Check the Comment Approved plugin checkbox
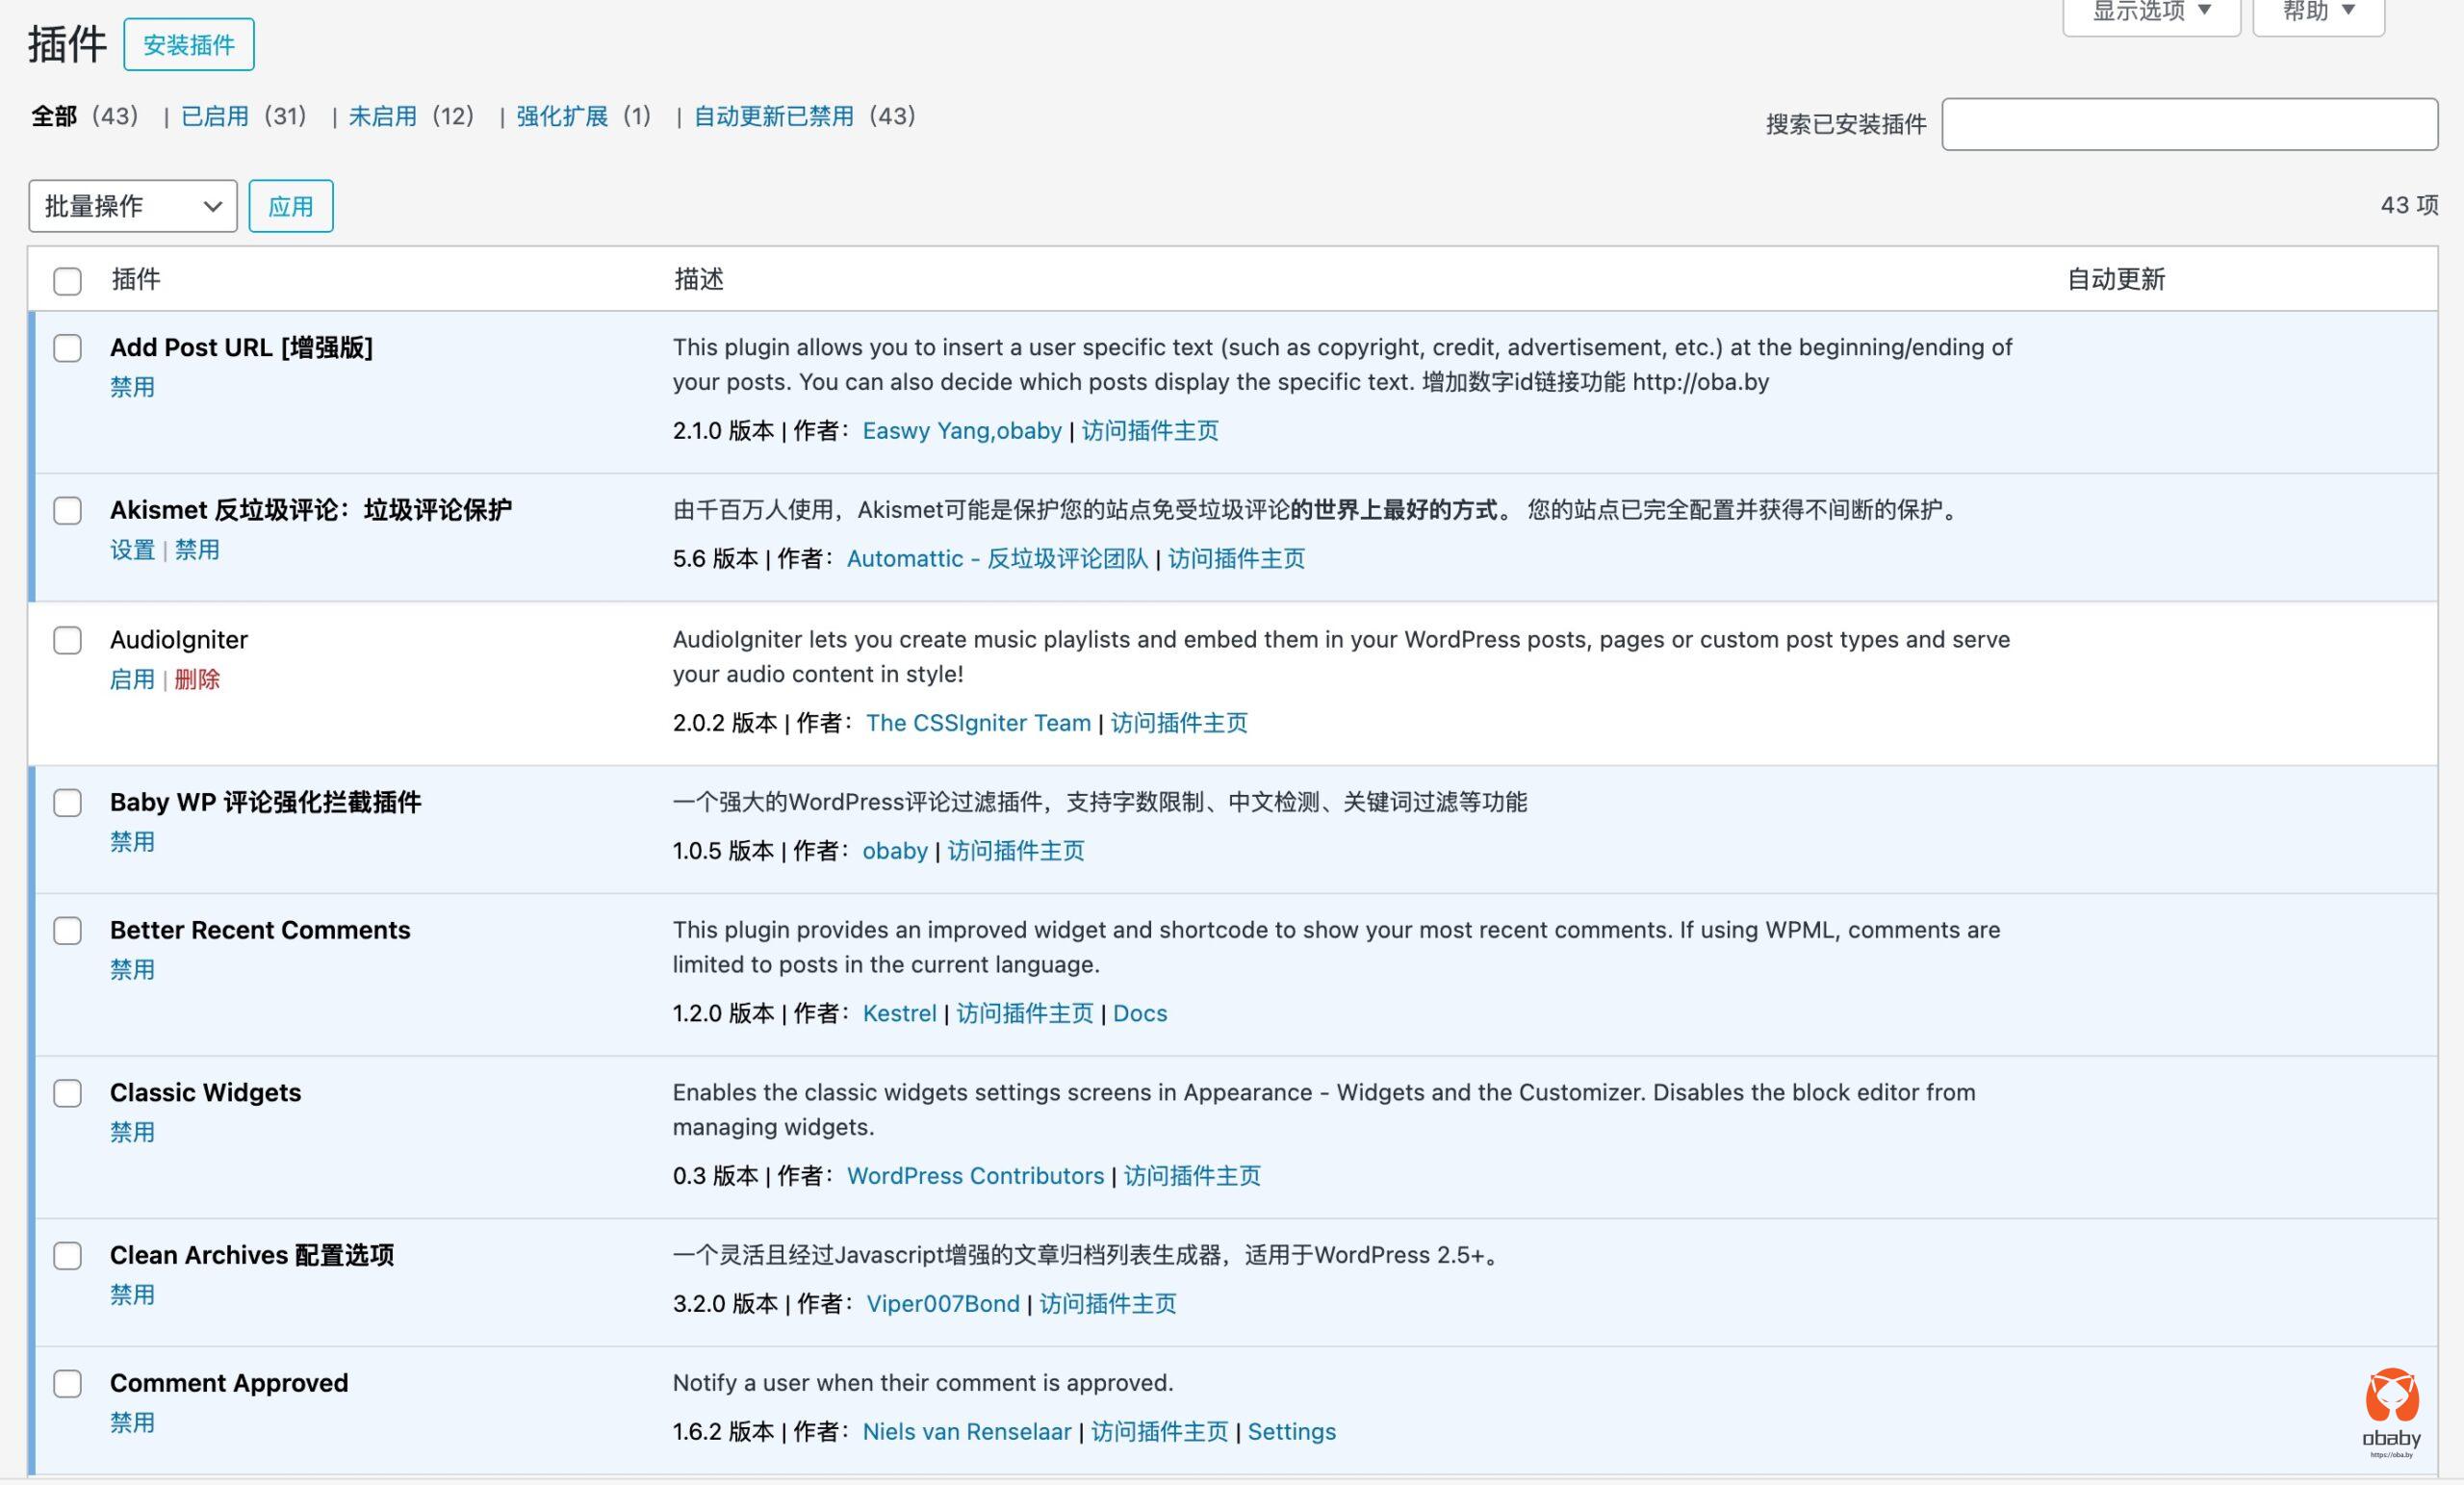This screenshot has height=1485, width=2464. click(x=67, y=1383)
